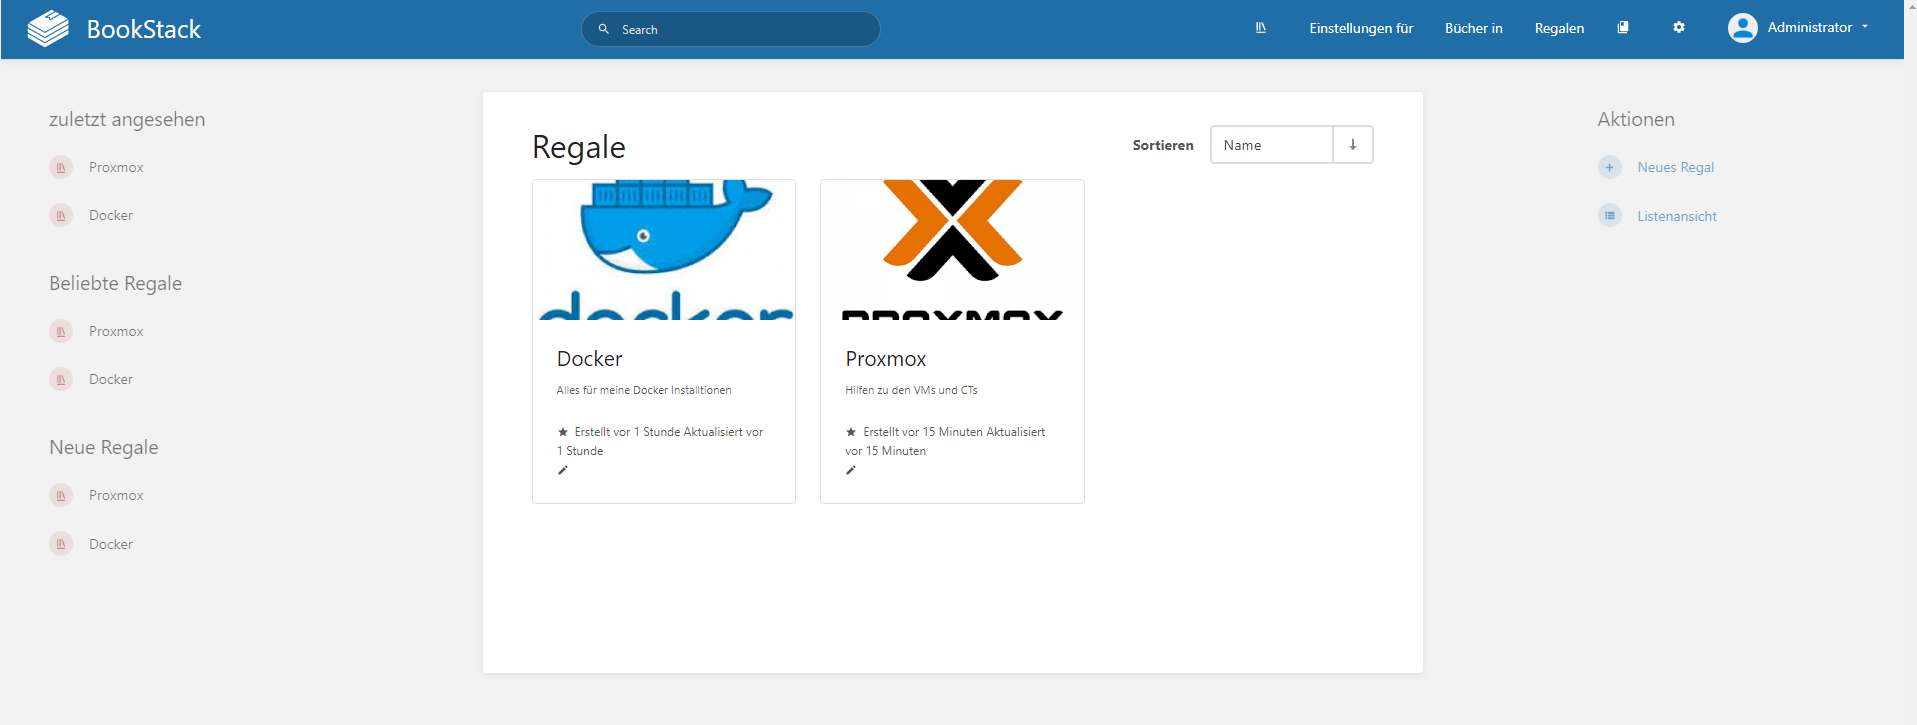Click the Beliebte Regale heading
This screenshot has width=1917, height=725.
[115, 283]
